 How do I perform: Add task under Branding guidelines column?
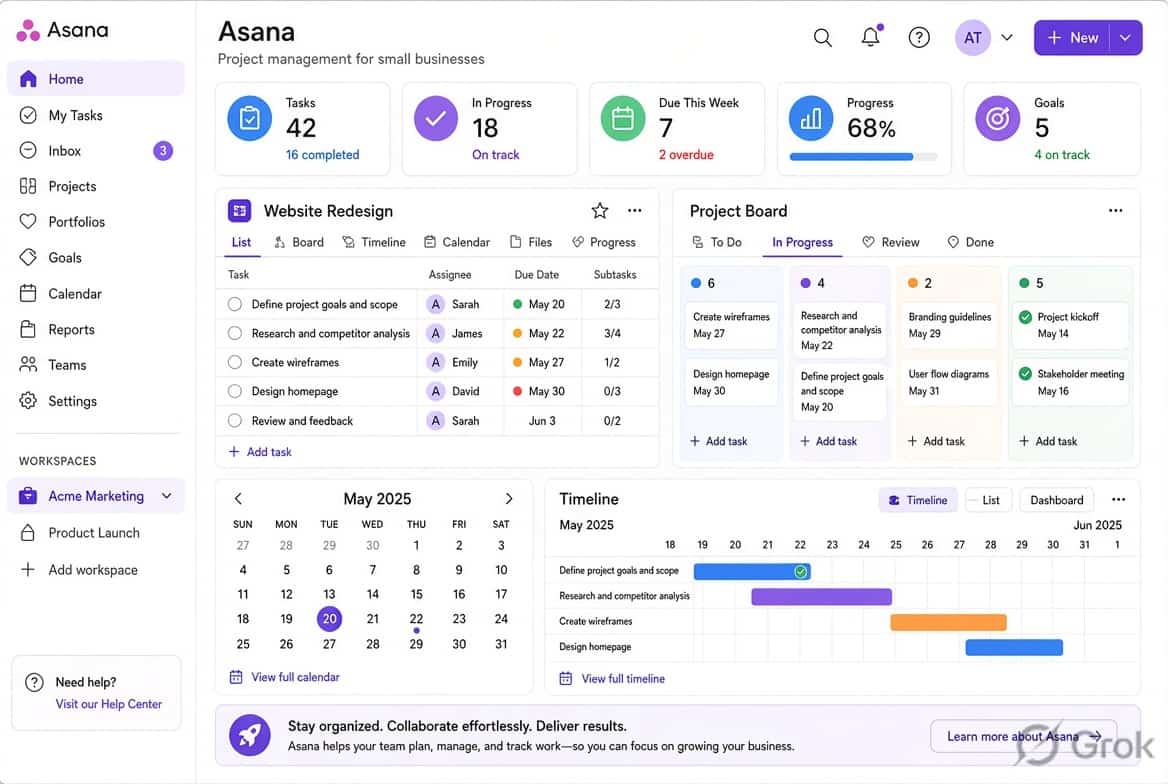[936, 441]
